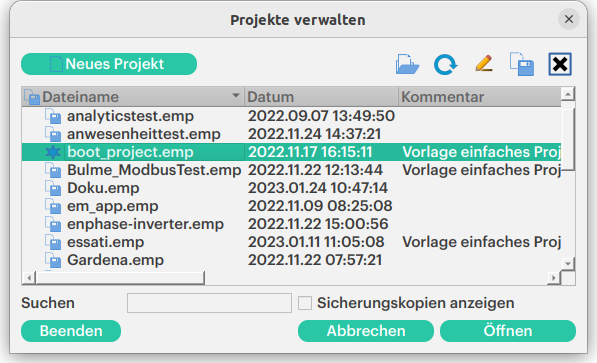Viewport: 597px width, 363px height.
Task: Click the save copy floppy icon
Action: pyautogui.click(x=522, y=64)
